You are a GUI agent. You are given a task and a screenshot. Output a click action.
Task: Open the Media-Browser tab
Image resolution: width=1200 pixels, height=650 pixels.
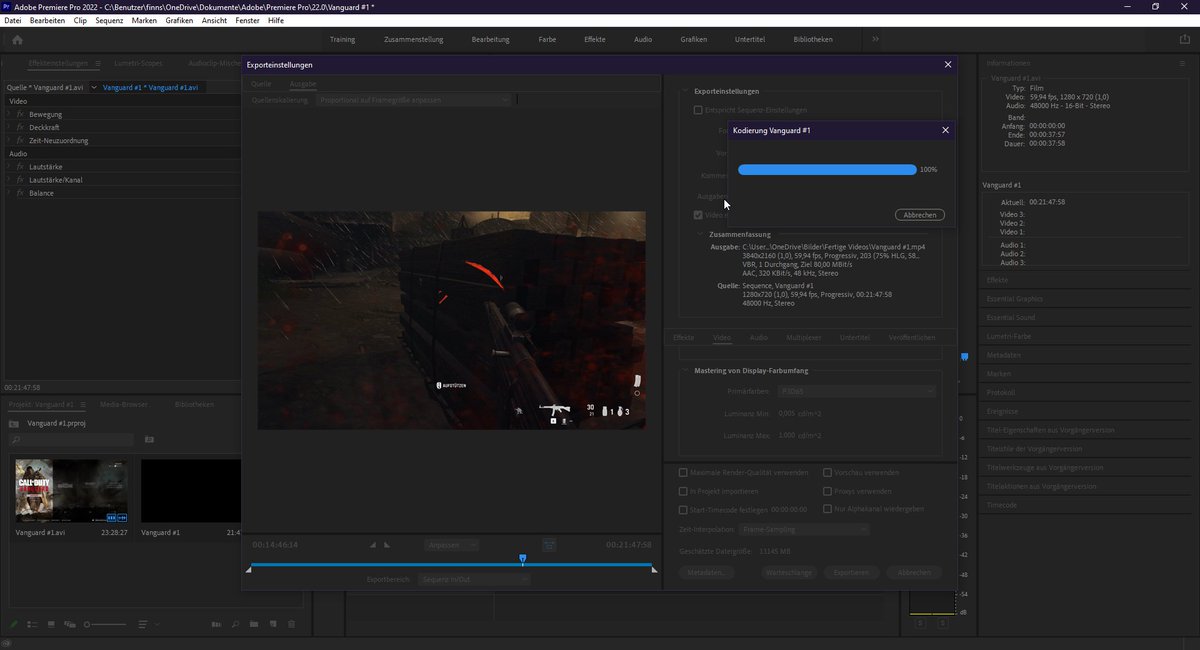pos(124,404)
